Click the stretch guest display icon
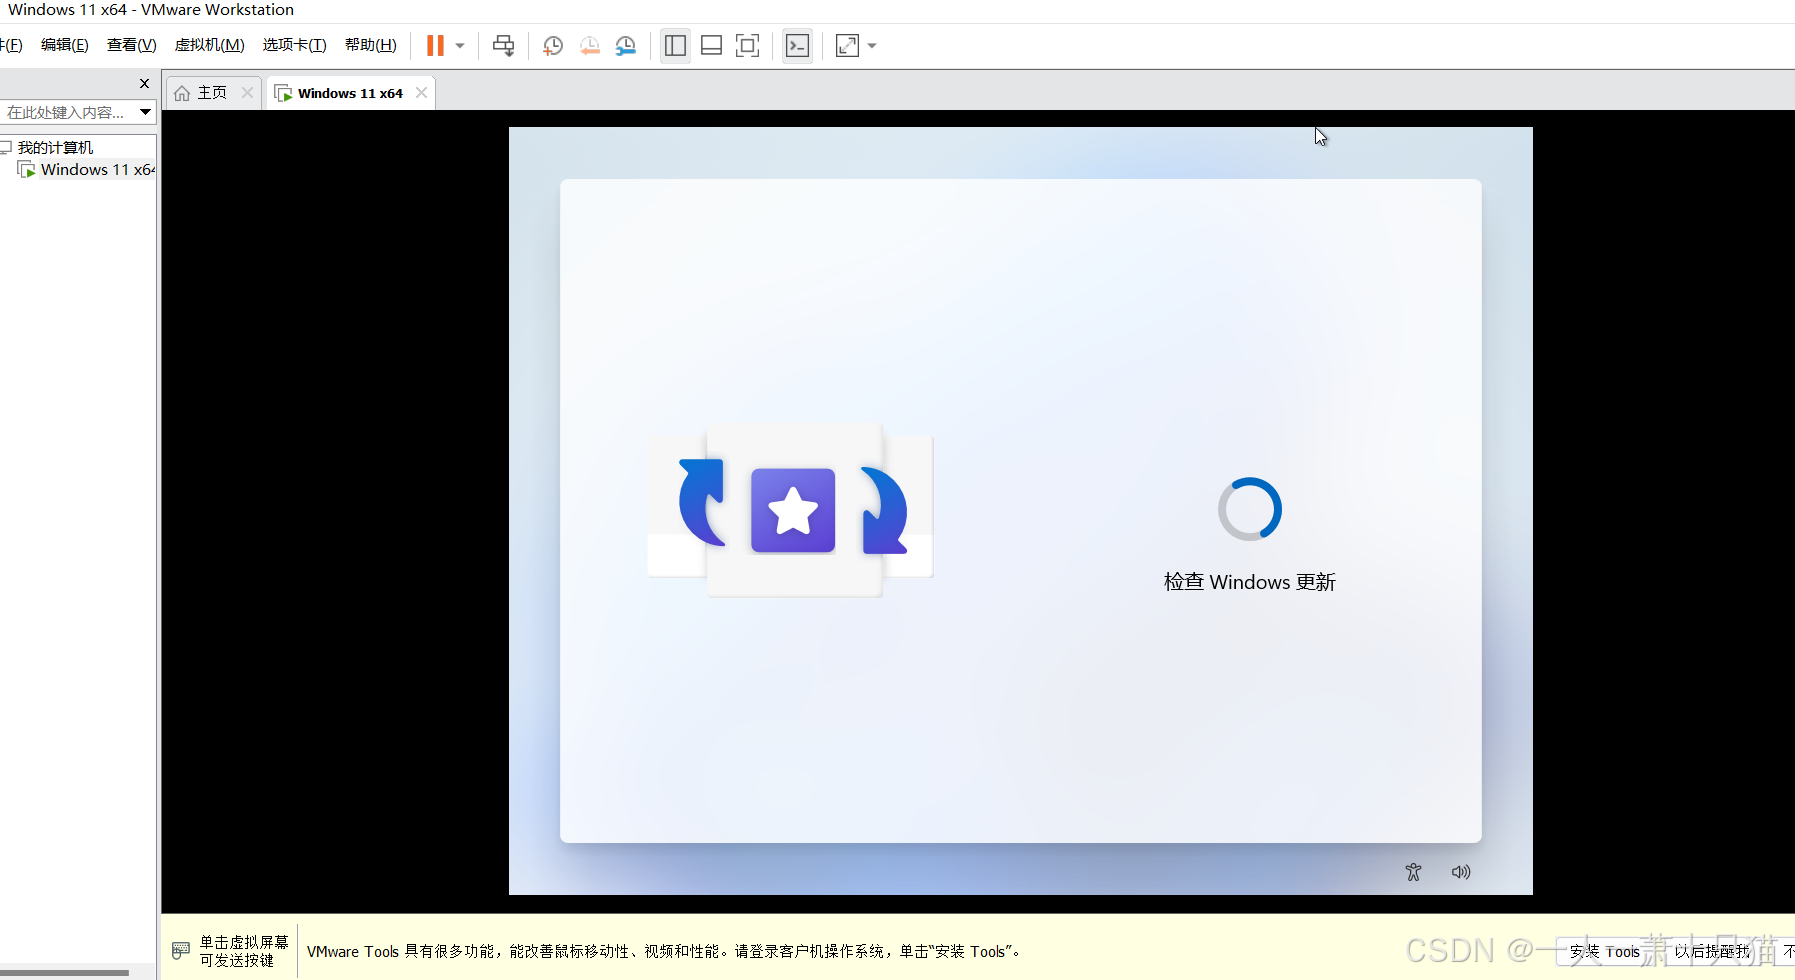The image size is (1795, 980). tap(847, 45)
